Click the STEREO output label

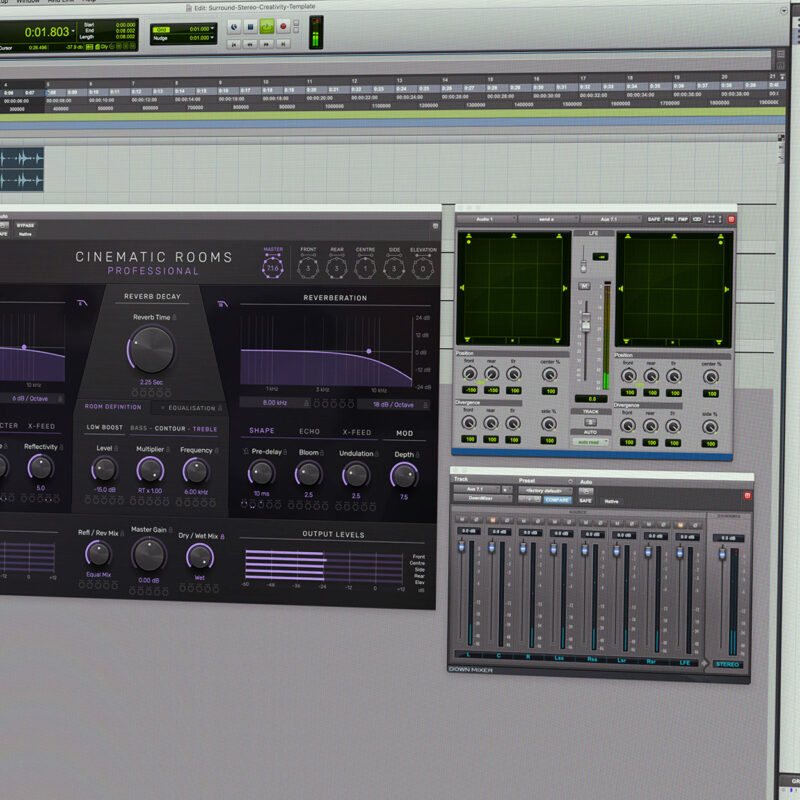[x=728, y=664]
